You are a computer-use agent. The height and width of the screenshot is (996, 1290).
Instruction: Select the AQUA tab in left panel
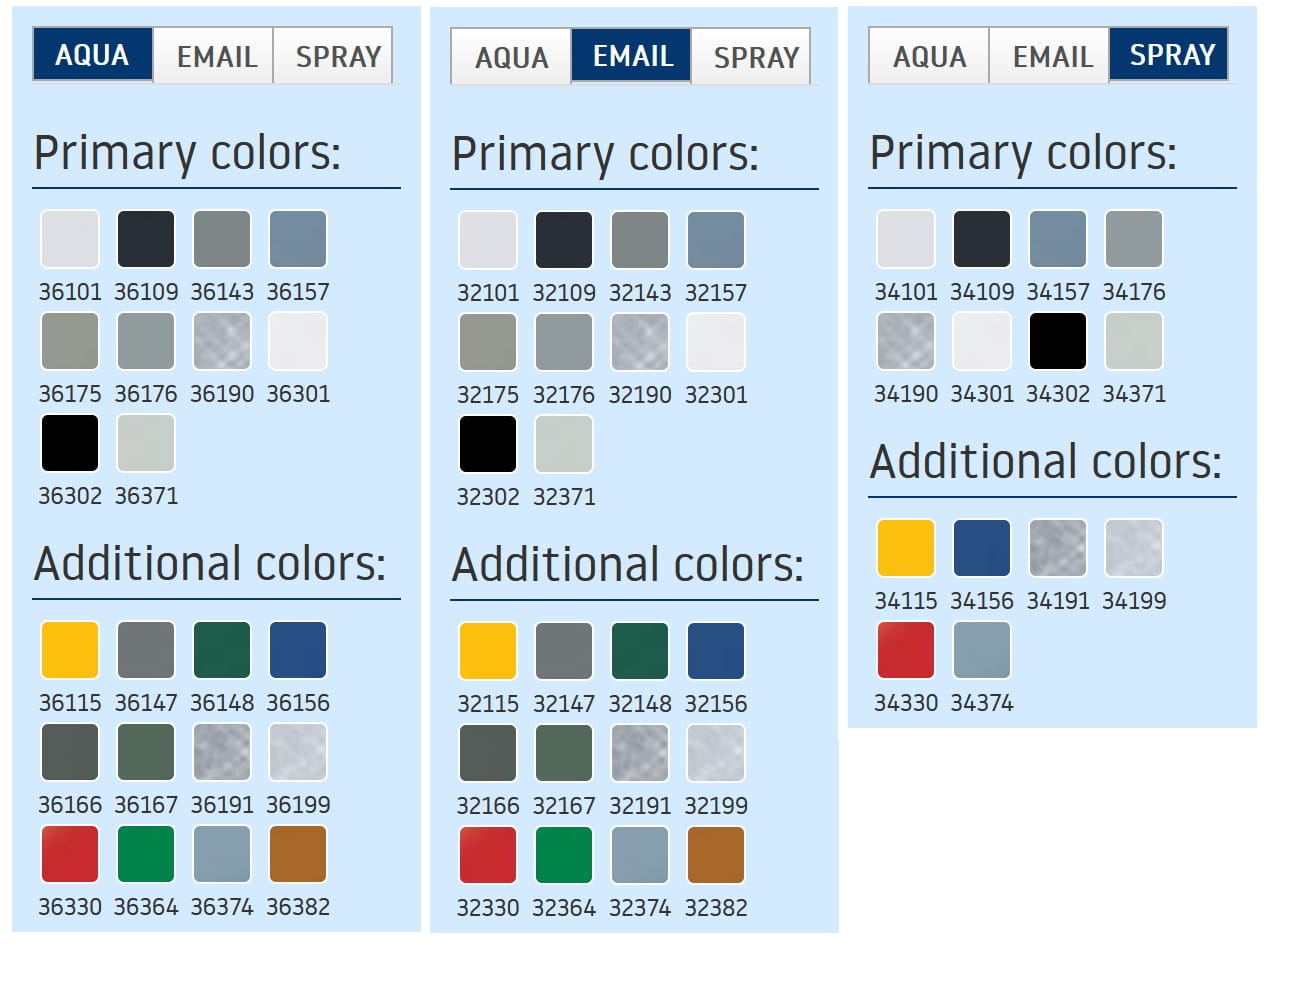[92, 55]
